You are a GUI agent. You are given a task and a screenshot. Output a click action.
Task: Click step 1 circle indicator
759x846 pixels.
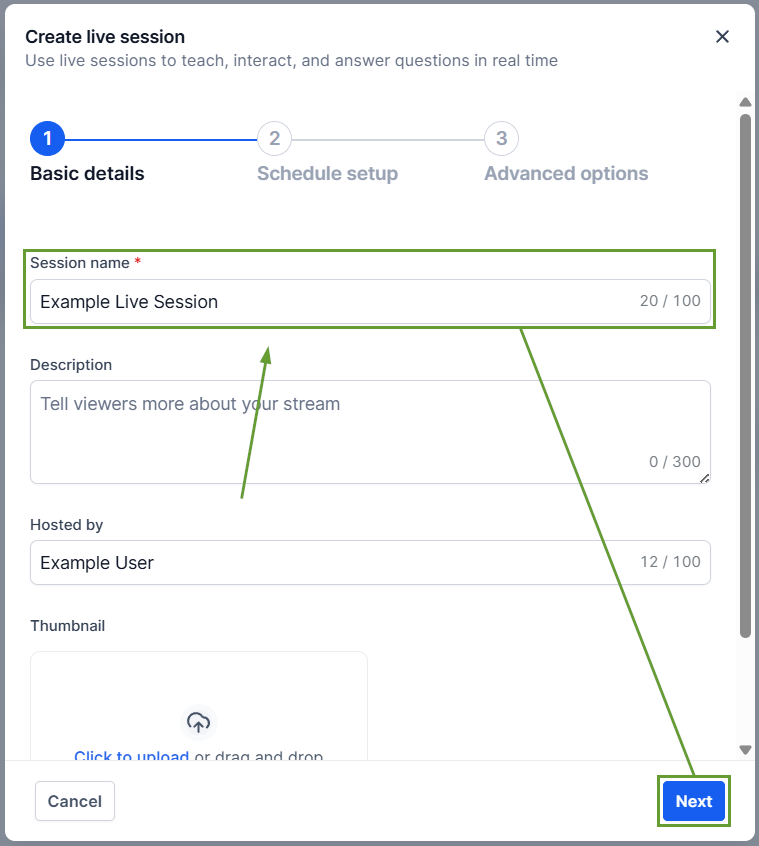pos(47,139)
